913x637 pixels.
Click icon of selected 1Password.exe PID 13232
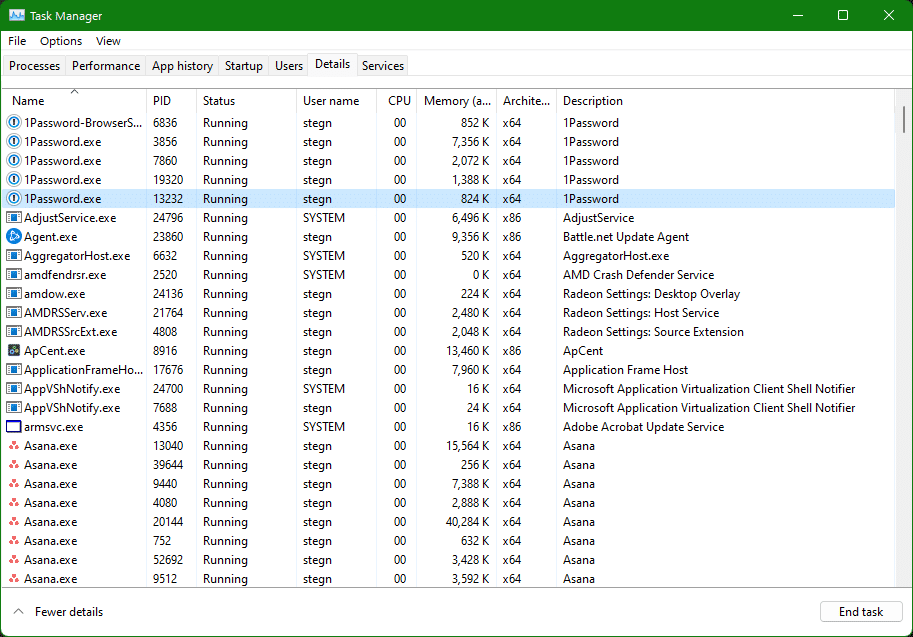tap(13, 199)
